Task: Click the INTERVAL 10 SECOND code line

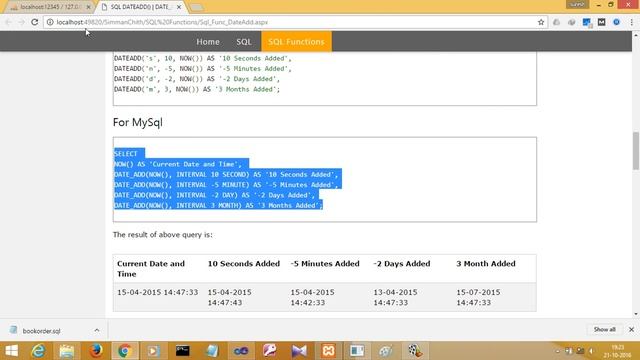Action: [226, 174]
